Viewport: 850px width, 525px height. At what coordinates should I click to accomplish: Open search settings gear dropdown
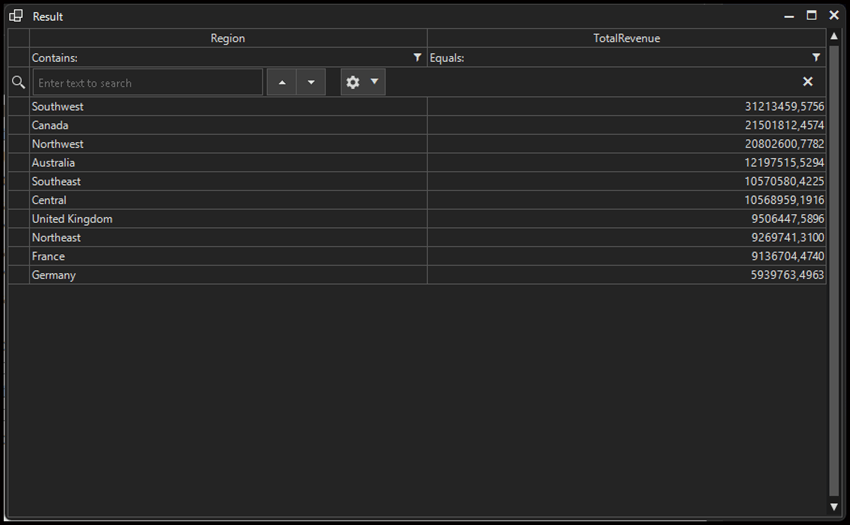tap(362, 82)
